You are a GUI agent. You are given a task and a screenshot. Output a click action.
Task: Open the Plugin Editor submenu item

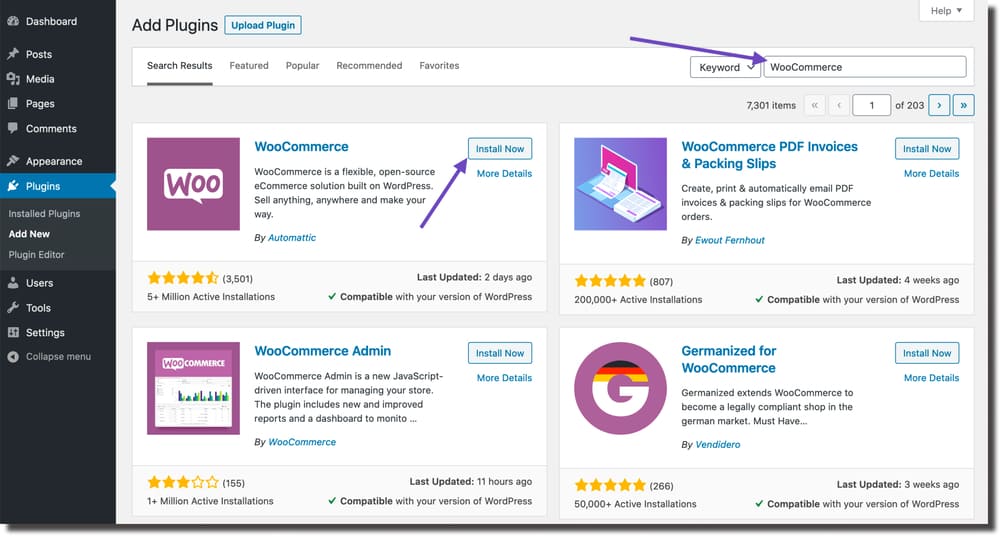click(36, 255)
